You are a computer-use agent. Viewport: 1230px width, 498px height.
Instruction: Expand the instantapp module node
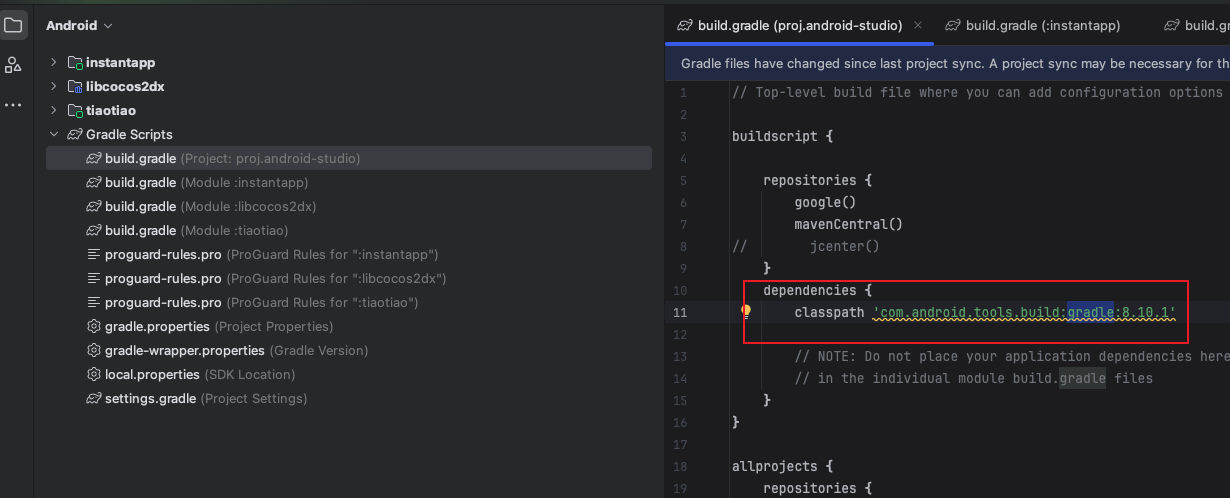[54, 62]
